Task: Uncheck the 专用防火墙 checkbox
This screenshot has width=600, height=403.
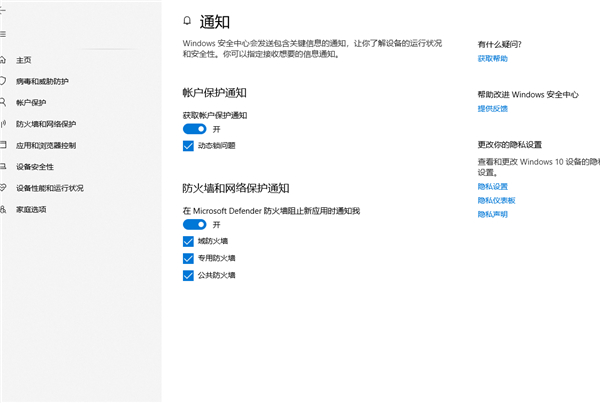Action: (188, 258)
